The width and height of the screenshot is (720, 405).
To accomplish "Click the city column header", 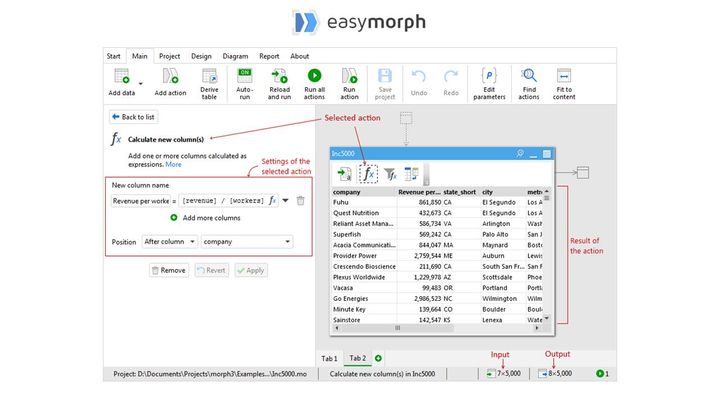I will [503, 192].
